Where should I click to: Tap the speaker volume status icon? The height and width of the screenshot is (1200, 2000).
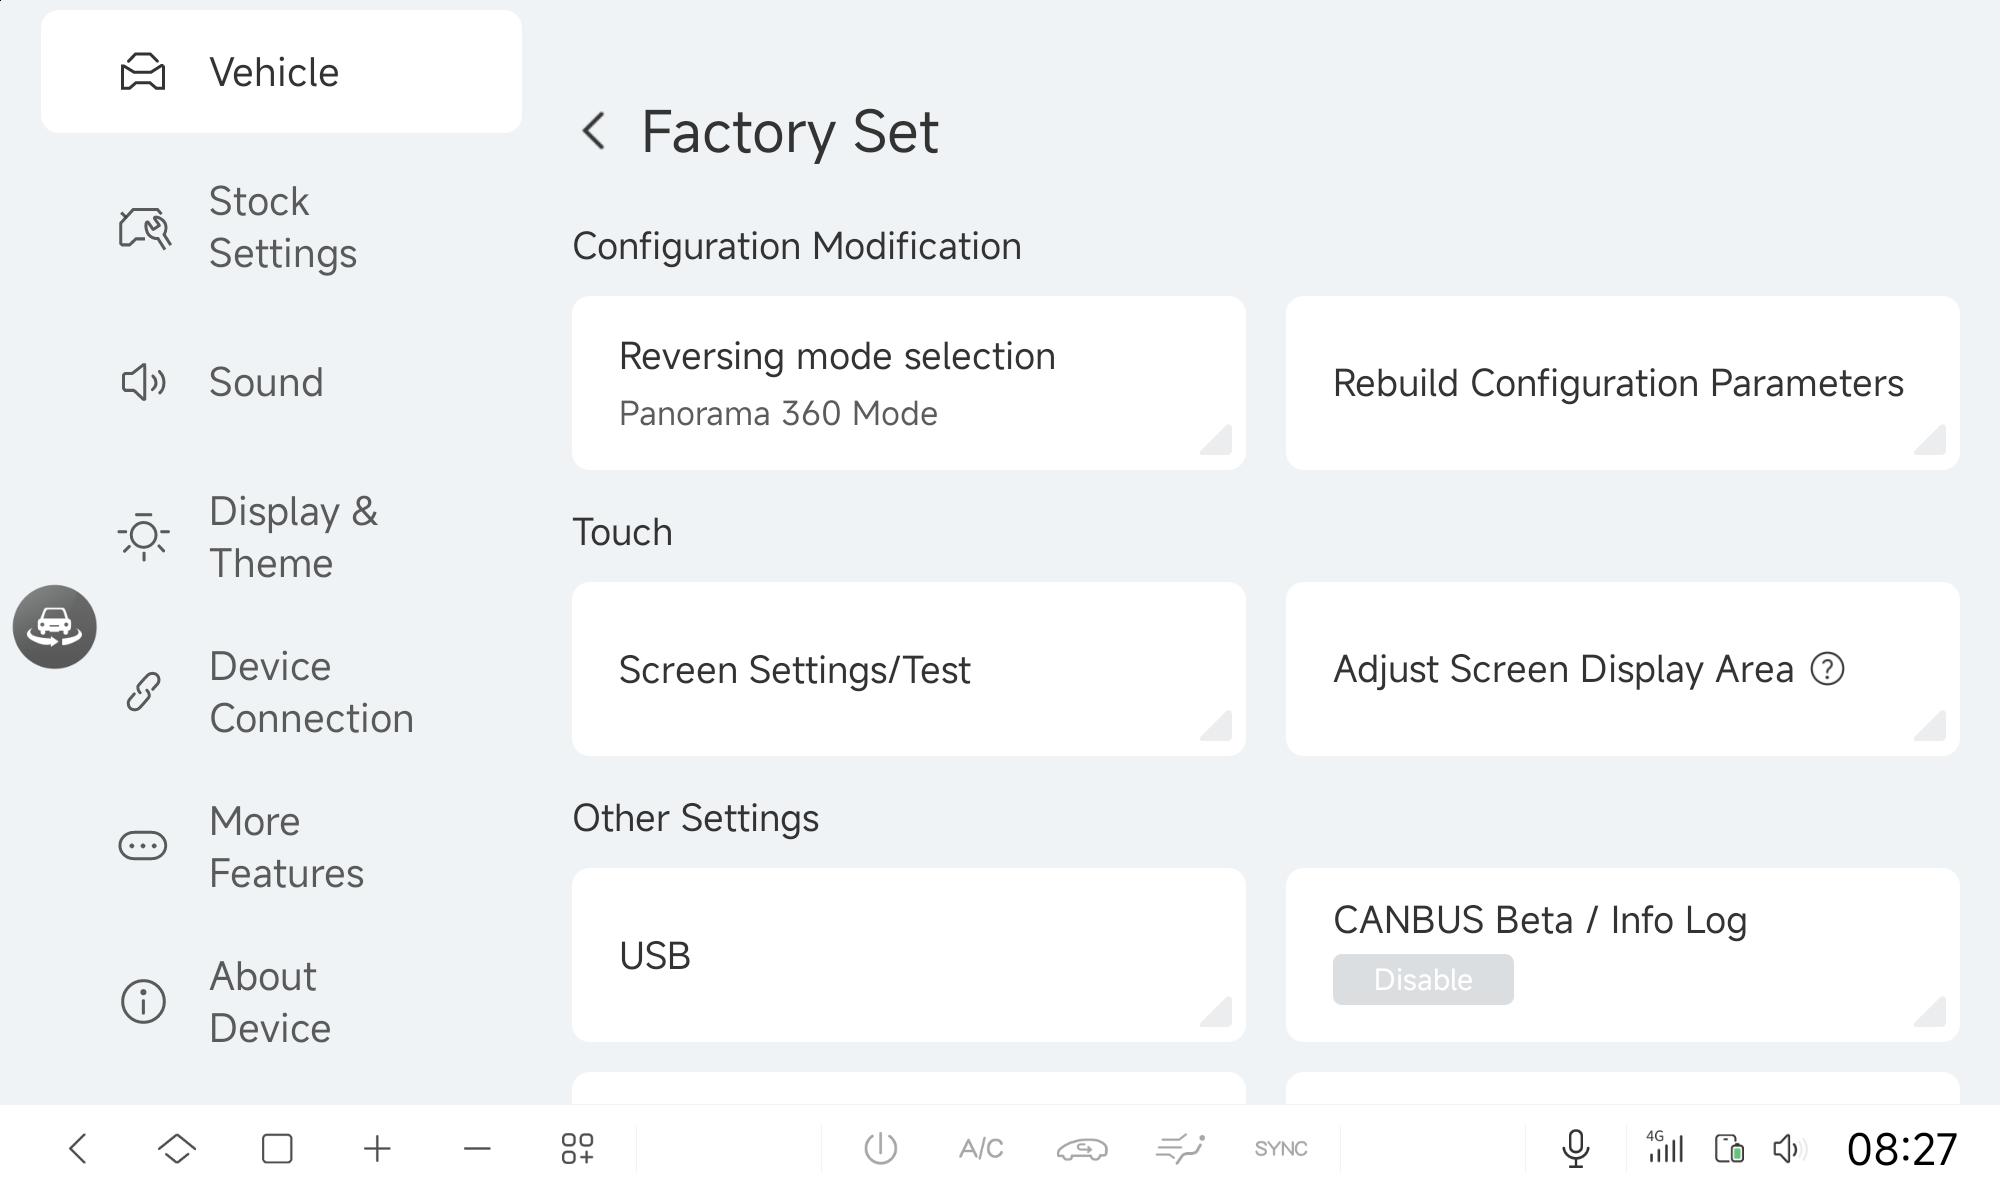[1788, 1149]
